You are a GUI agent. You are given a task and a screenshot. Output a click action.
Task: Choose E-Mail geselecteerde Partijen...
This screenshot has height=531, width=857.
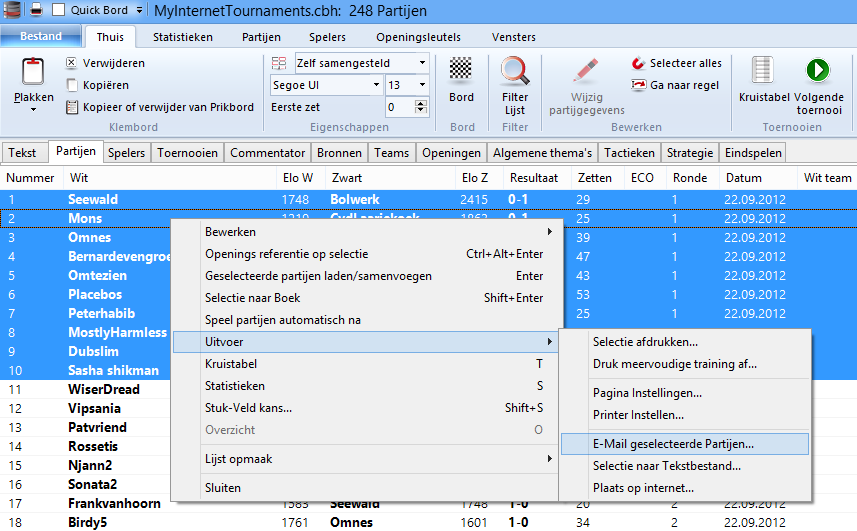click(x=685, y=444)
